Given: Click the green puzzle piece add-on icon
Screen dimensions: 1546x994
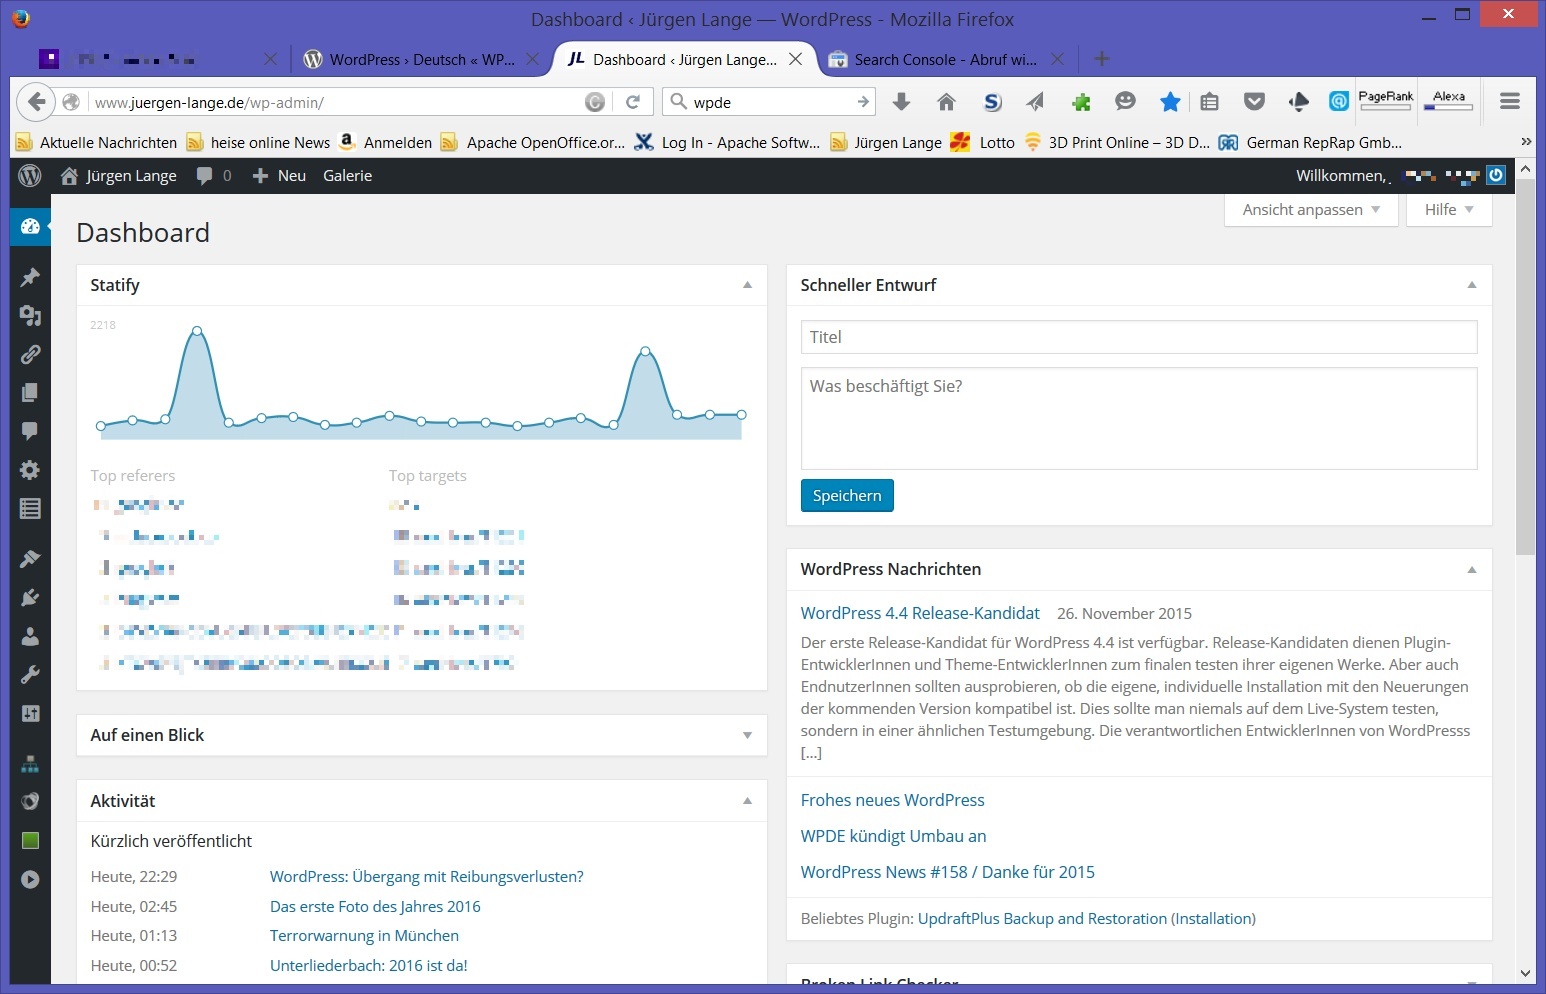Looking at the screenshot, I should click(1081, 102).
